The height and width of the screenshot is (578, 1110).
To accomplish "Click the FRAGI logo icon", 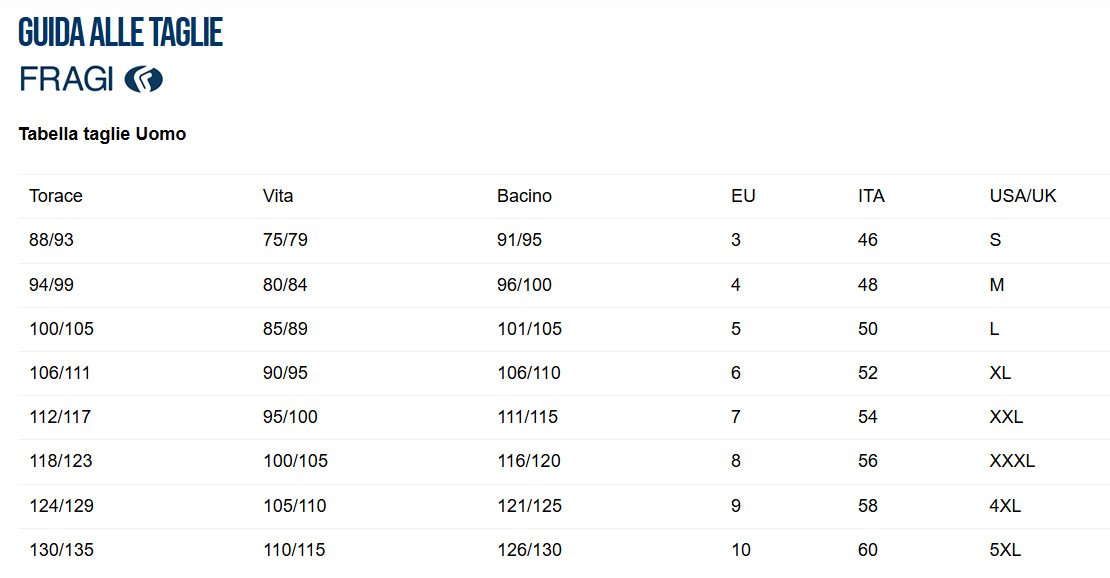I will pyautogui.click(x=144, y=79).
